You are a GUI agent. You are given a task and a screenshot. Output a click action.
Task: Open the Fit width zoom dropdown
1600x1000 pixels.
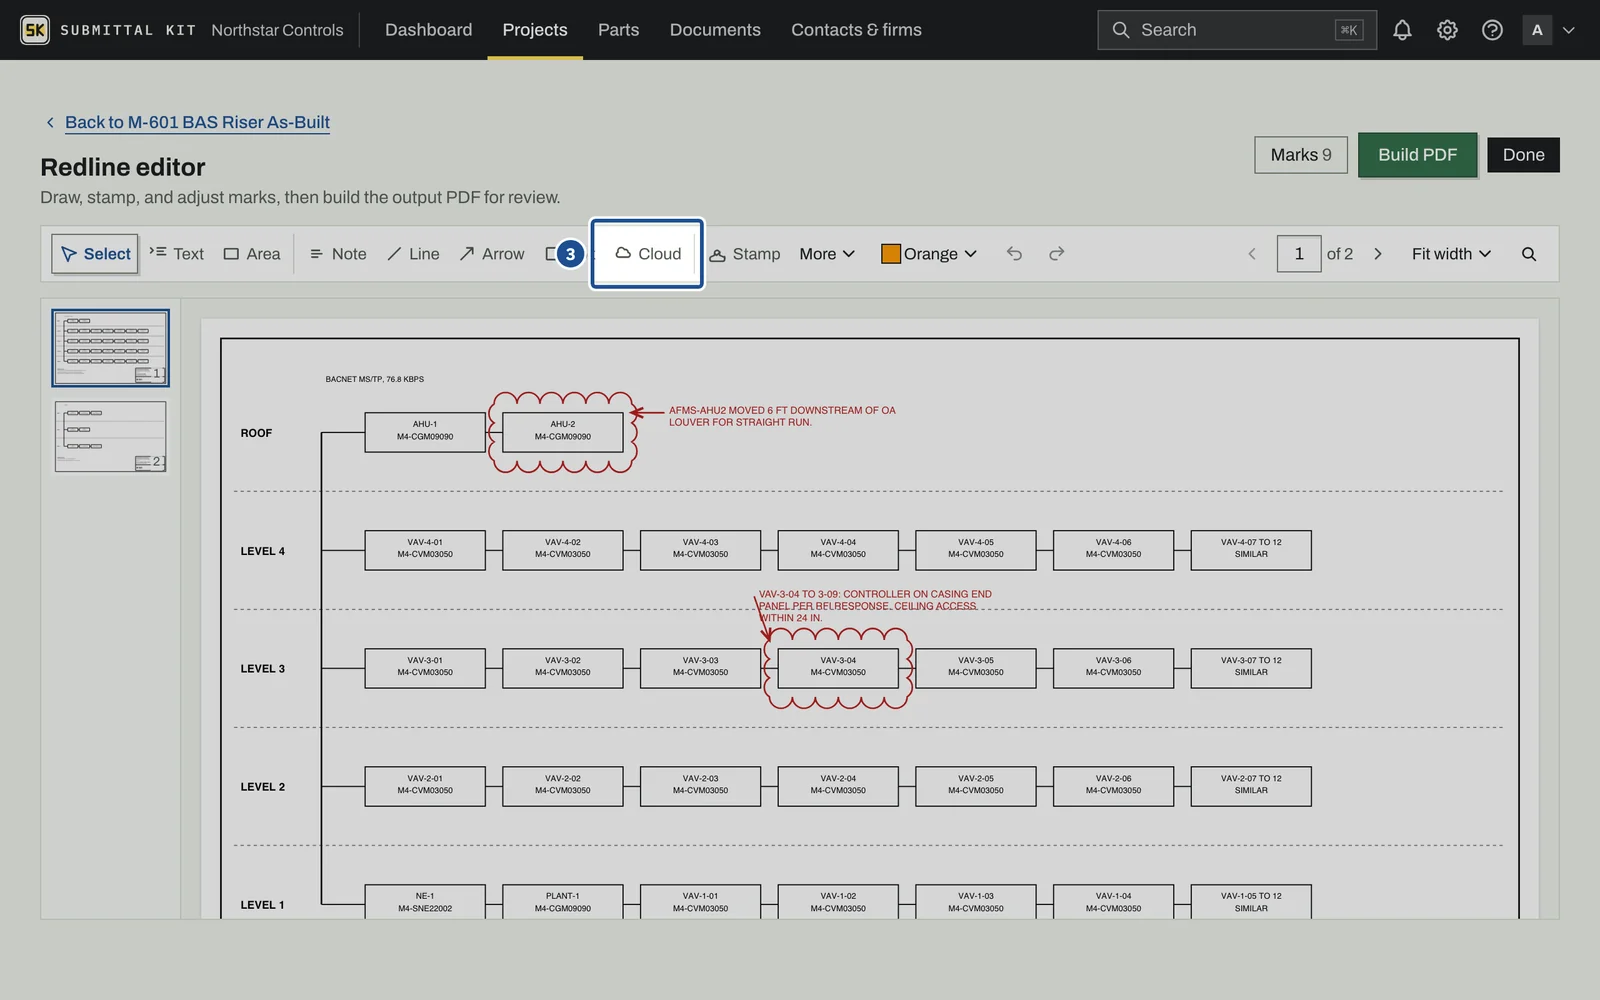pyautogui.click(x=1451, y=254)
